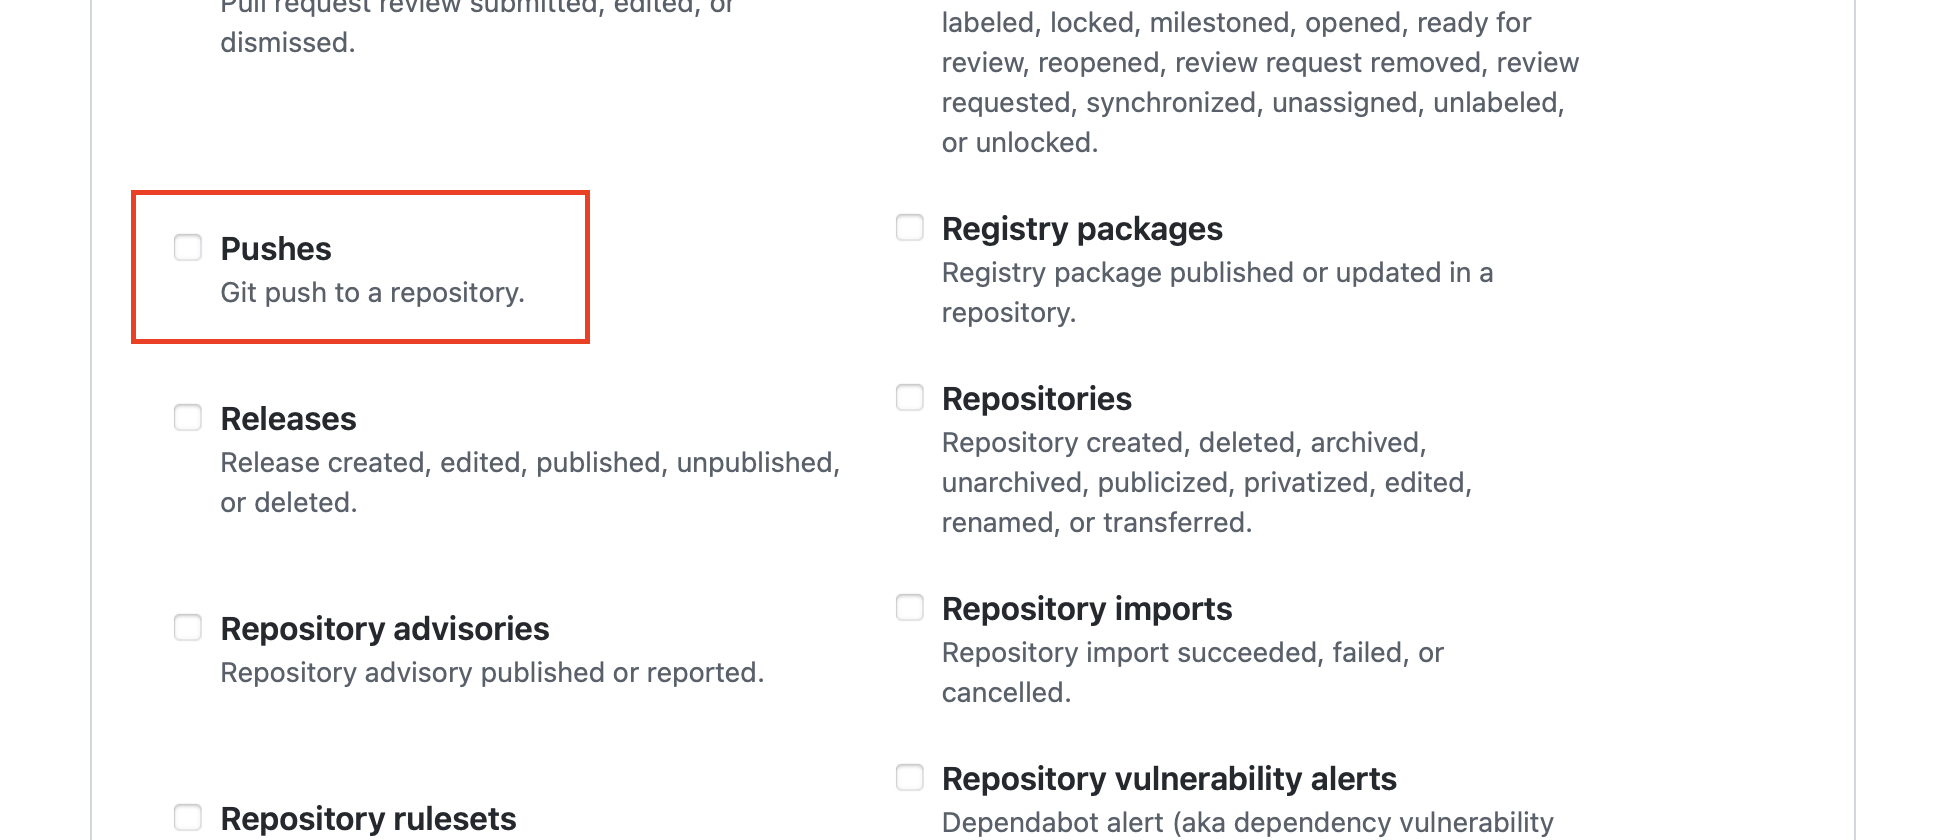Toggle the Repository rulesets checkbox
Screen dimensions: 1946x840
[188, 817]
